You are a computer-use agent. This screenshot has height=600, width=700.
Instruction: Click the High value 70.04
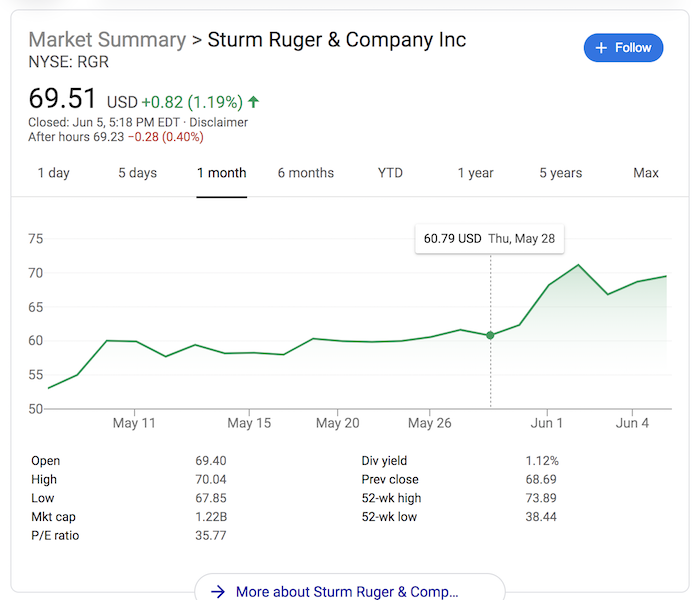[x=211, y=479]
